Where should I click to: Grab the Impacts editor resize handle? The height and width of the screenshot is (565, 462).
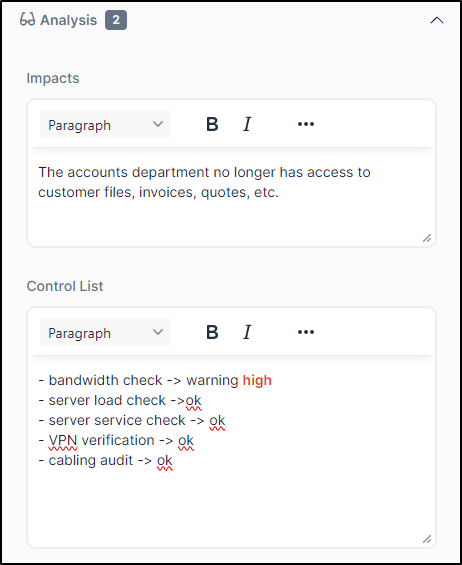tap(427, 238)
